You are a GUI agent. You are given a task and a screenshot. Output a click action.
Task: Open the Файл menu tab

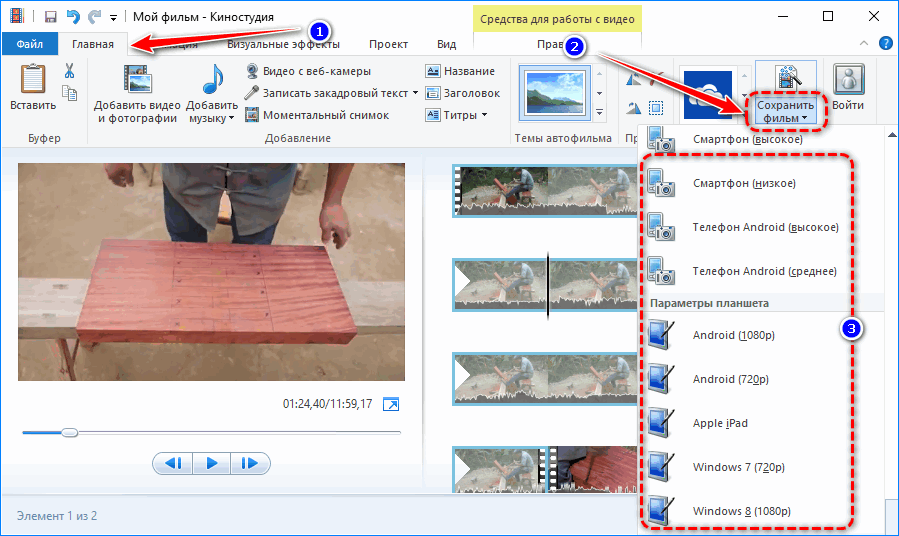(x=29, y=44)
